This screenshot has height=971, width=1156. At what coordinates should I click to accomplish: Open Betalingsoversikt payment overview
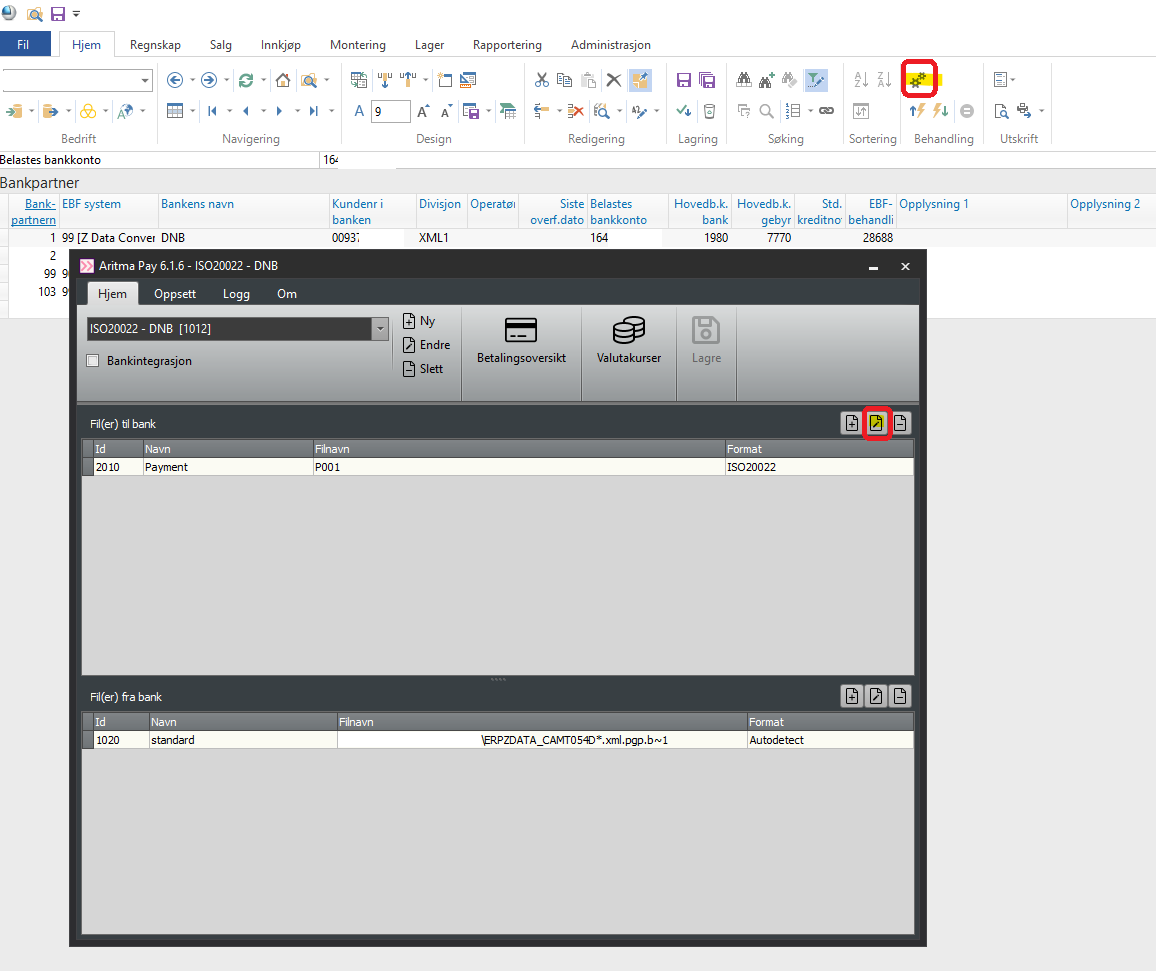521,341
